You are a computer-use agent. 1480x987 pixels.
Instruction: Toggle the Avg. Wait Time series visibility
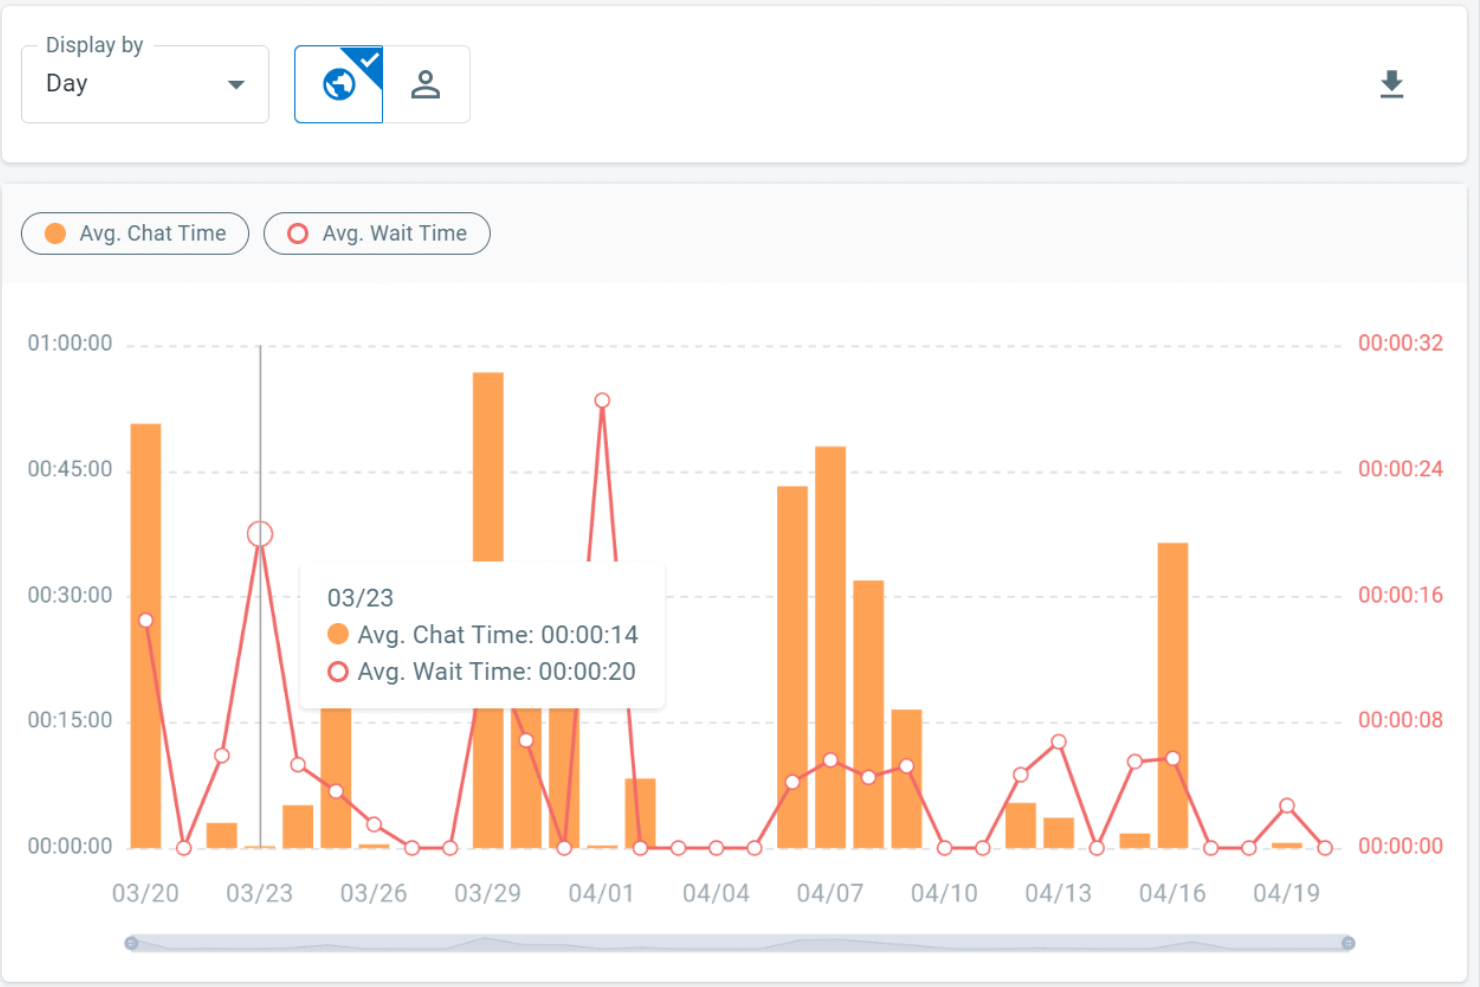tap(376, 233)
